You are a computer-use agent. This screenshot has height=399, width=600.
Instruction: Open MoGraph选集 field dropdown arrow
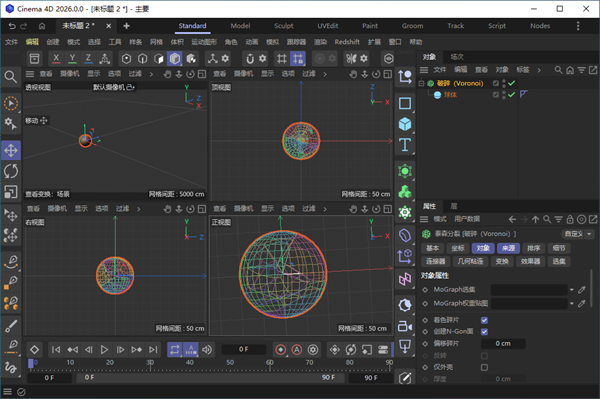tap(572, 290)
